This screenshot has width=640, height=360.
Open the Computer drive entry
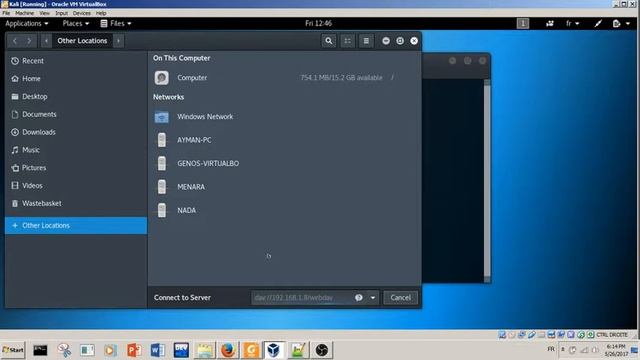tap(284, 78)
